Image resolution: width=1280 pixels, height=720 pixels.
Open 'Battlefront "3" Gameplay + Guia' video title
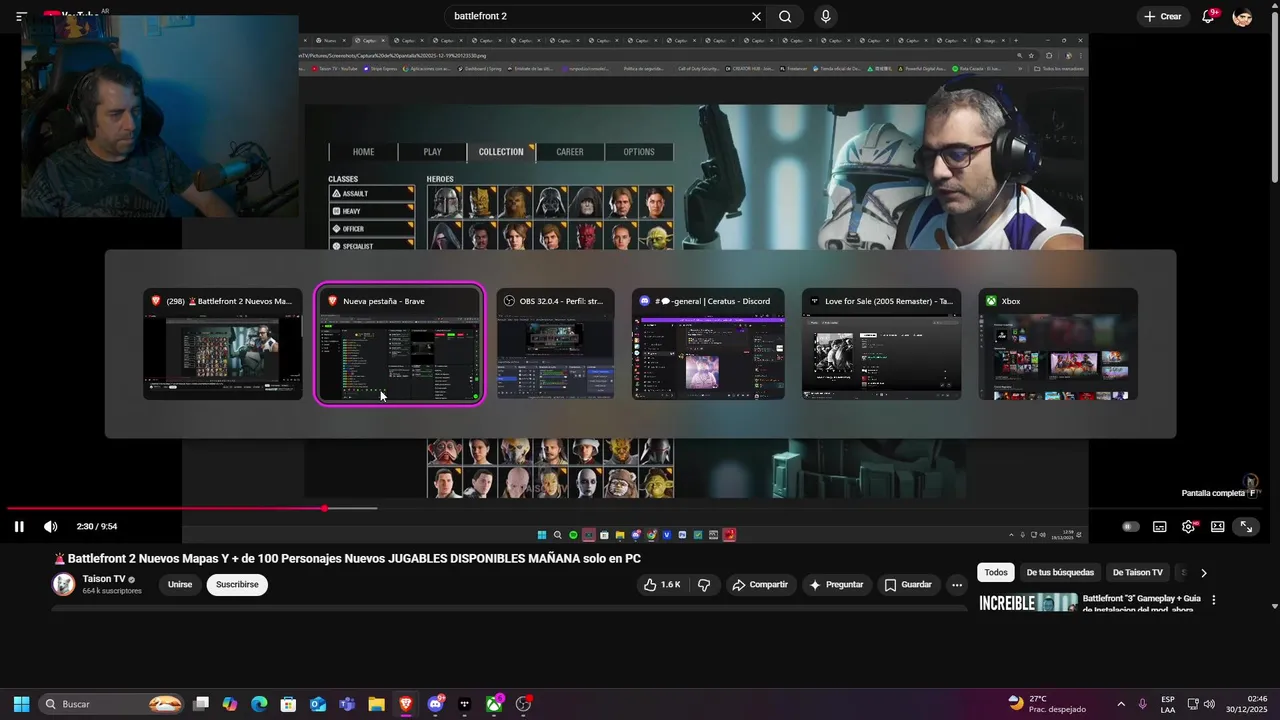1141,604
